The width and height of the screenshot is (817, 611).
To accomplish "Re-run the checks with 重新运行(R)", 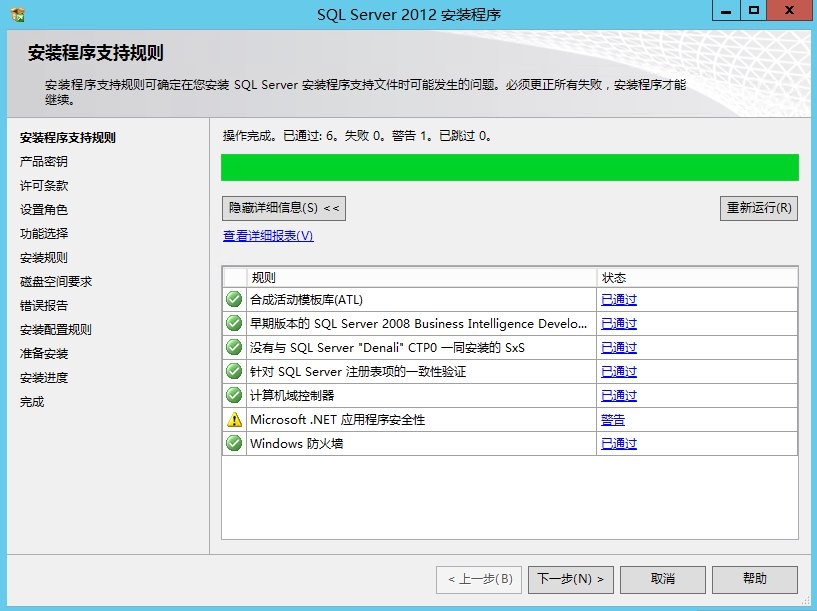I will tap(759, 208).
